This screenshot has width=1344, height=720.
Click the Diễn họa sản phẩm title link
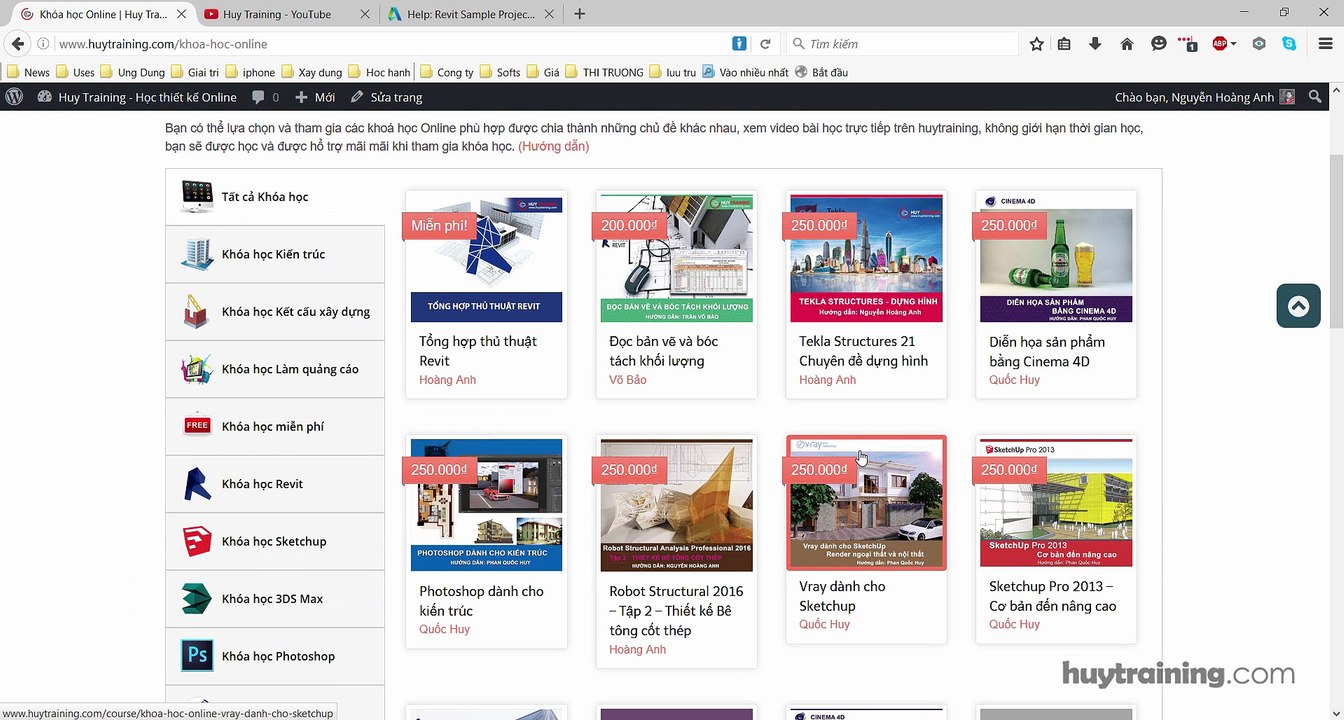pos(1047,351)
